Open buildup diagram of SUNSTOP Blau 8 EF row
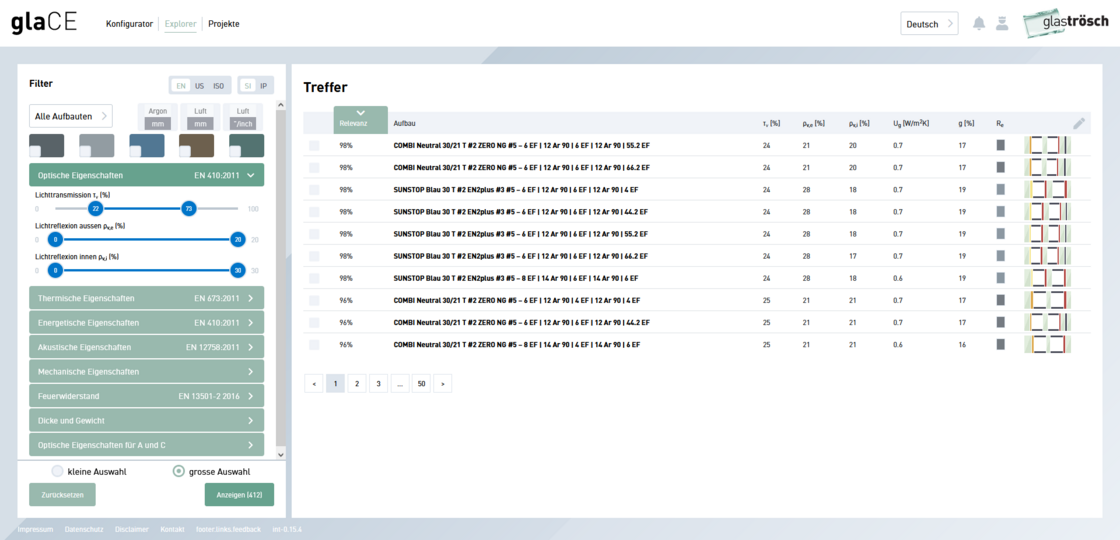 1048,278
